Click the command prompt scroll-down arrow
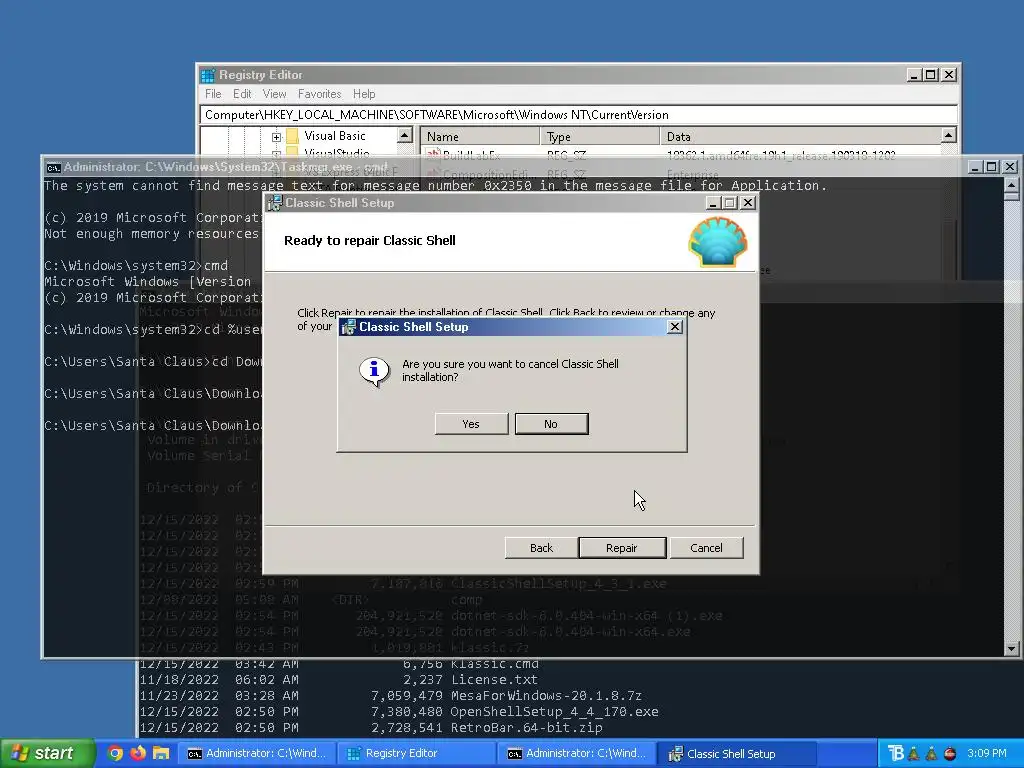The width and height of the screenshot is (1024, 768). coord(1012,648)
